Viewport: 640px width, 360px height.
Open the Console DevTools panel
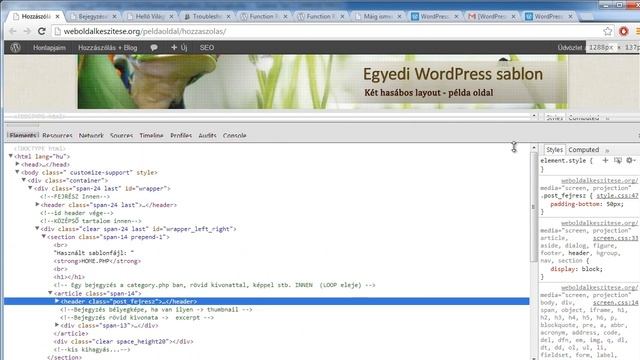[x=234, y=136]
